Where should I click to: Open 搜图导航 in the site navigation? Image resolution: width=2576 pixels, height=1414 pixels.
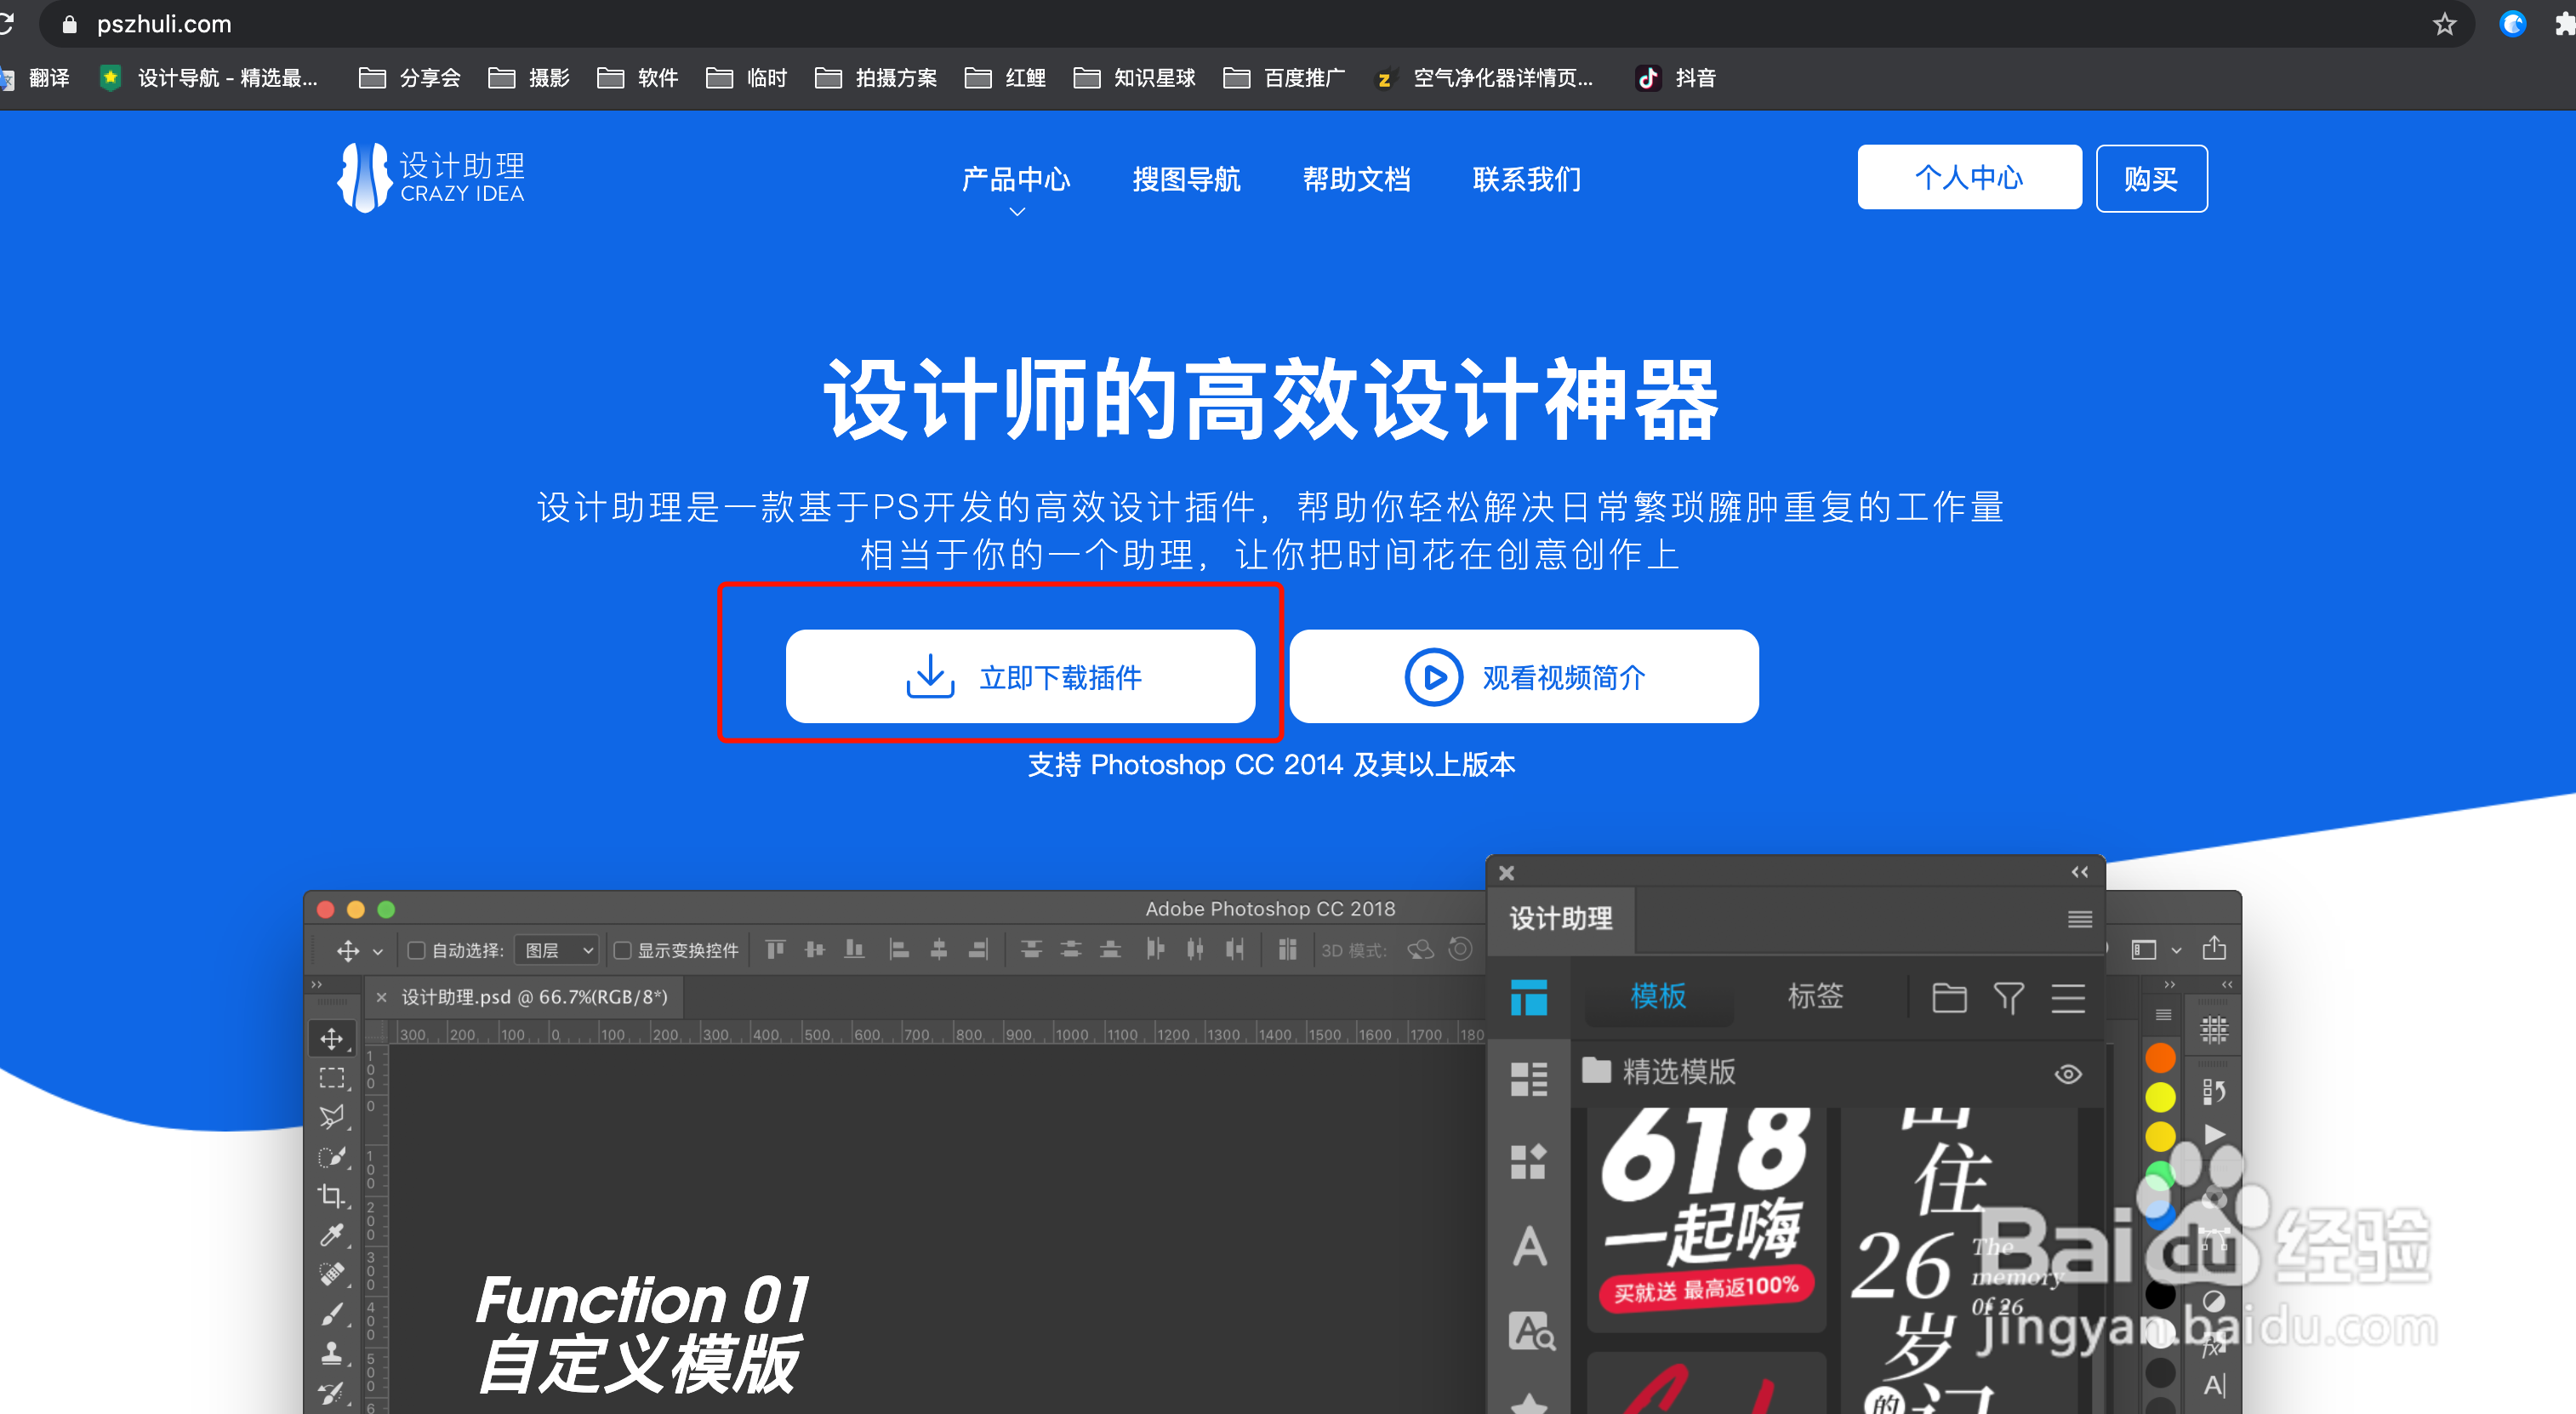(x=1186, y=179)
